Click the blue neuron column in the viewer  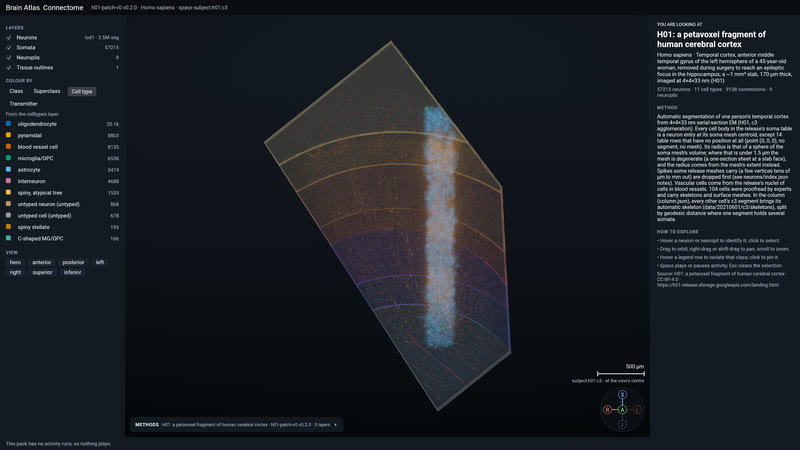[x=439, y=227]
